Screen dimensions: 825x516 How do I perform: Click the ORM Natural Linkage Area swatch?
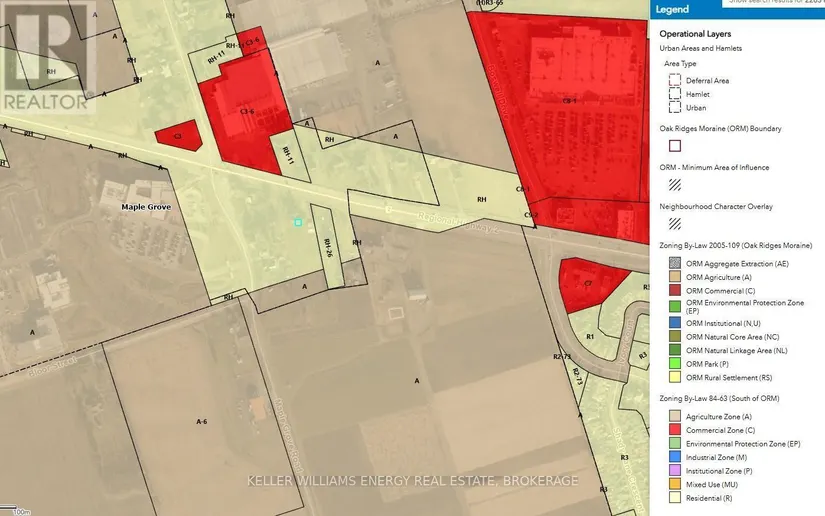675,350
